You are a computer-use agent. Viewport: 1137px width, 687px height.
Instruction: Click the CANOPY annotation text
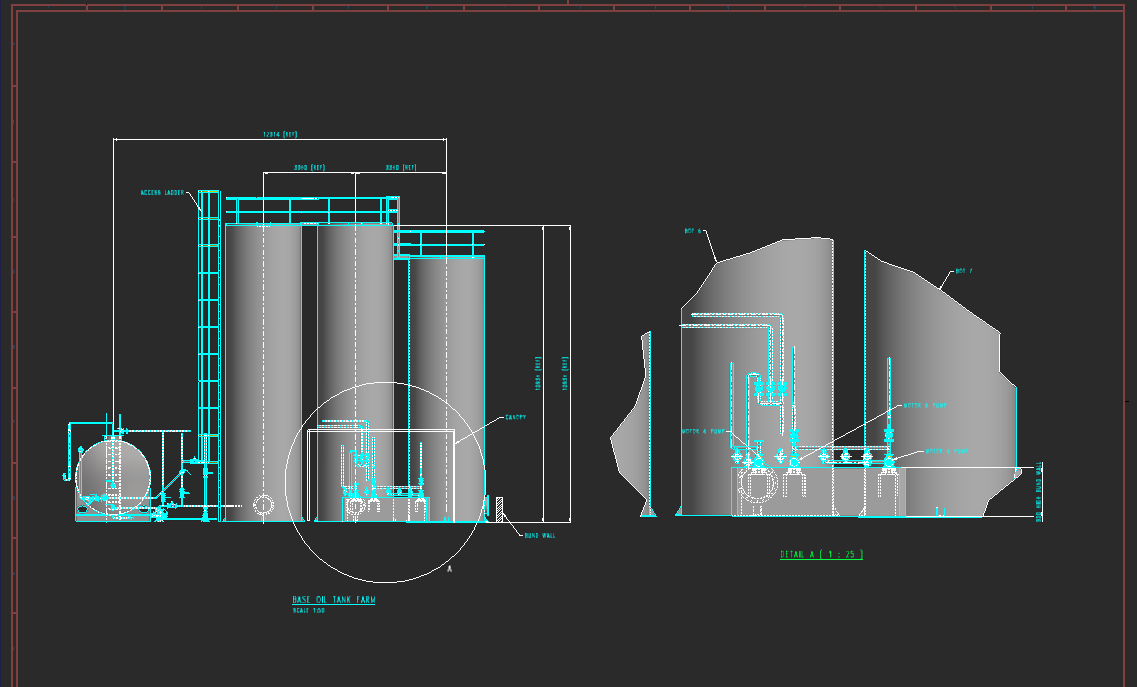point(516,417)
